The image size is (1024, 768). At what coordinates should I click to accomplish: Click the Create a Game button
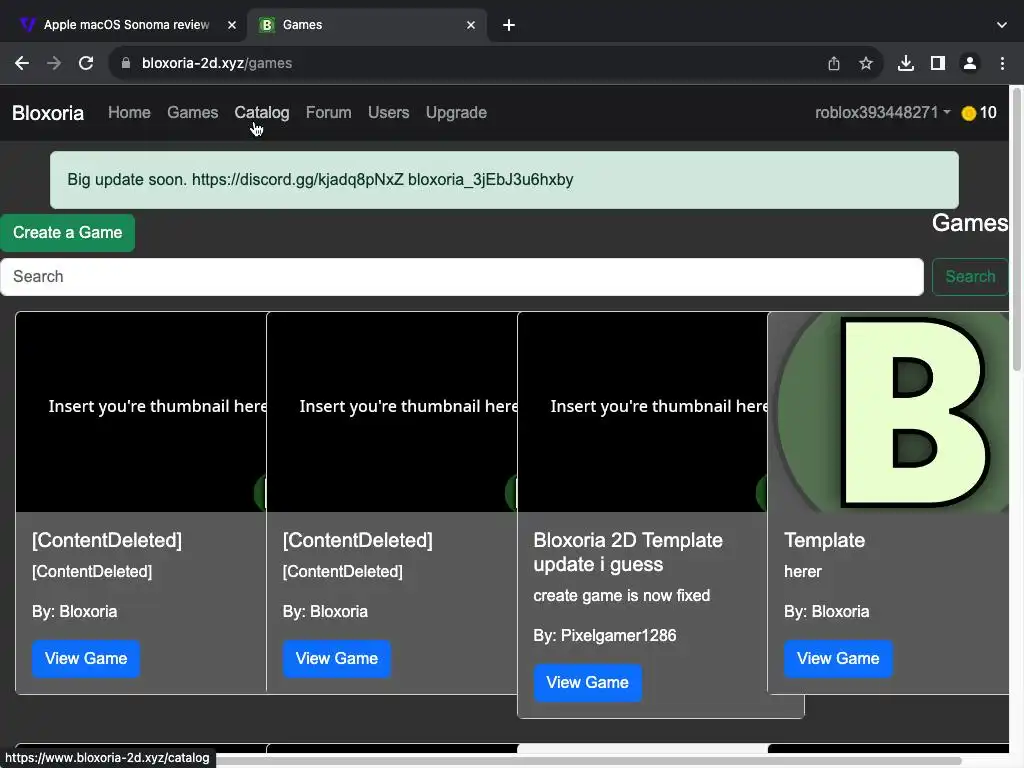(67, 232)
